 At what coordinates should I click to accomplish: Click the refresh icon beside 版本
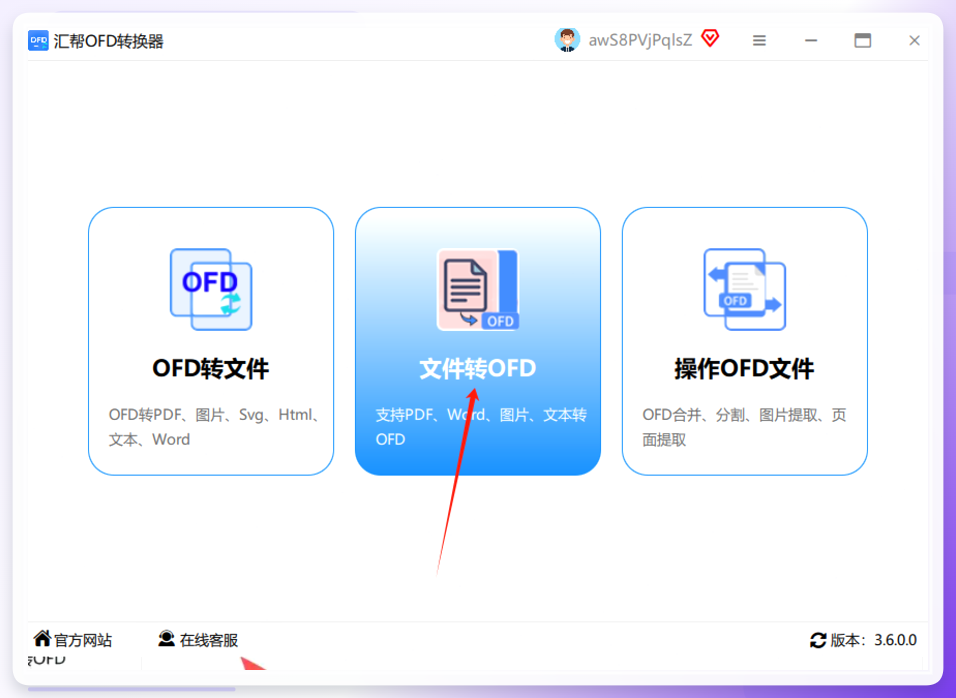click(818, 641)
